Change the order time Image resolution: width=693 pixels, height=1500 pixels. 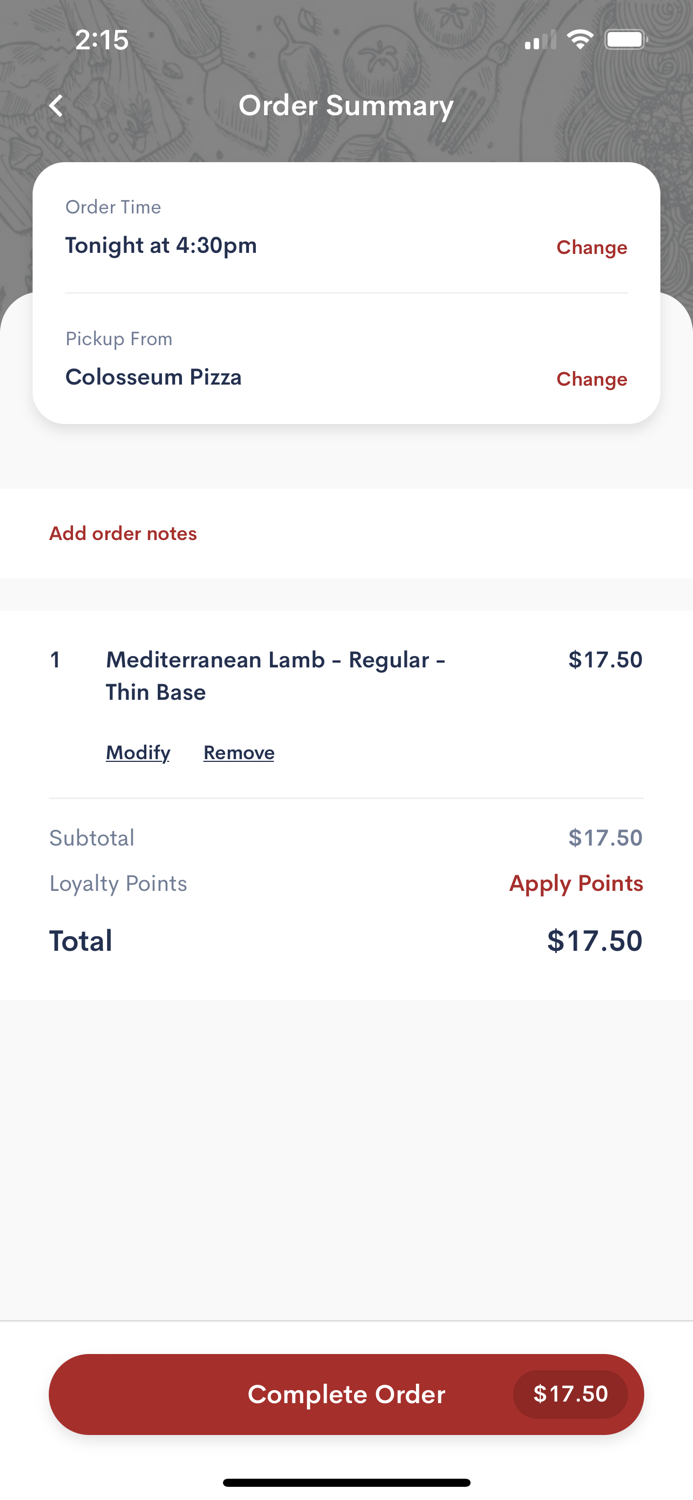(x=591, y=247)
